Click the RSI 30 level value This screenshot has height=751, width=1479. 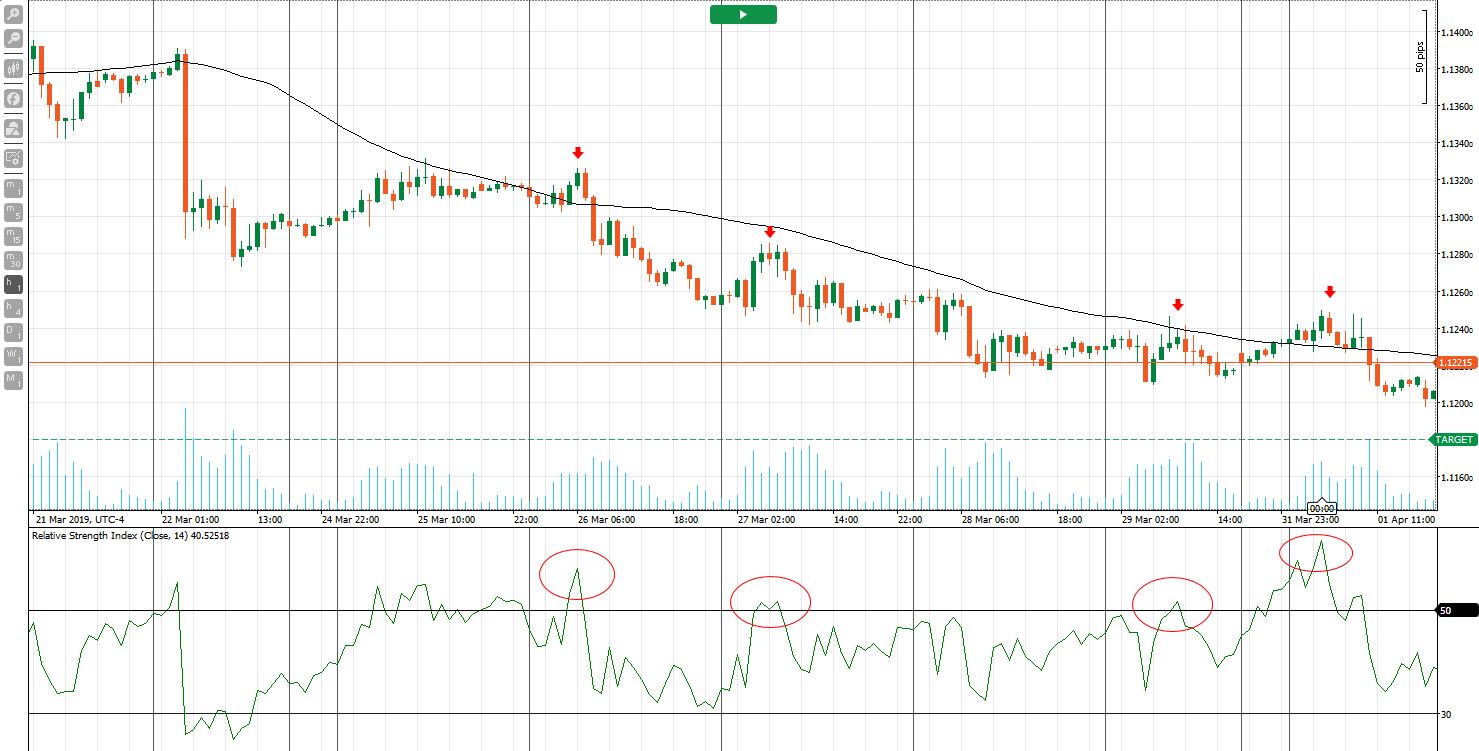tap(1446, 714)
